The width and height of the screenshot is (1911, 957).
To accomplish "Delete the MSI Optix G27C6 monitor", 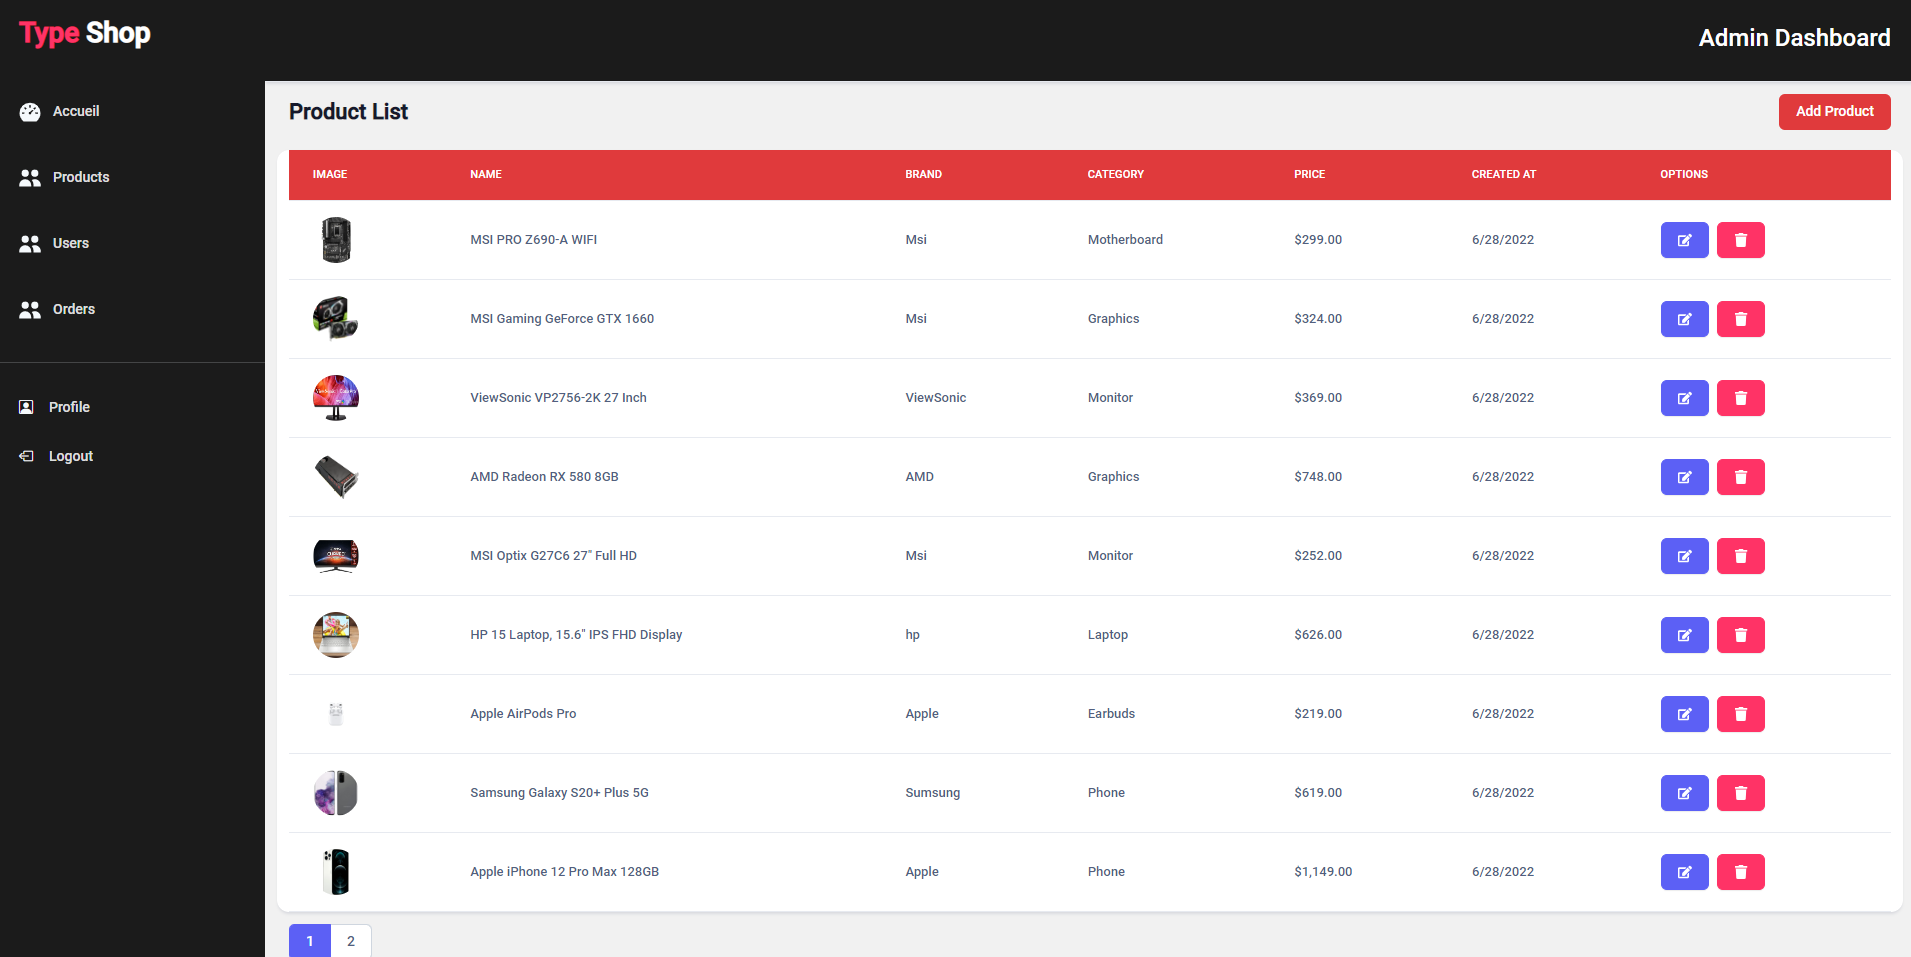I will click(x=1740, y=556).
